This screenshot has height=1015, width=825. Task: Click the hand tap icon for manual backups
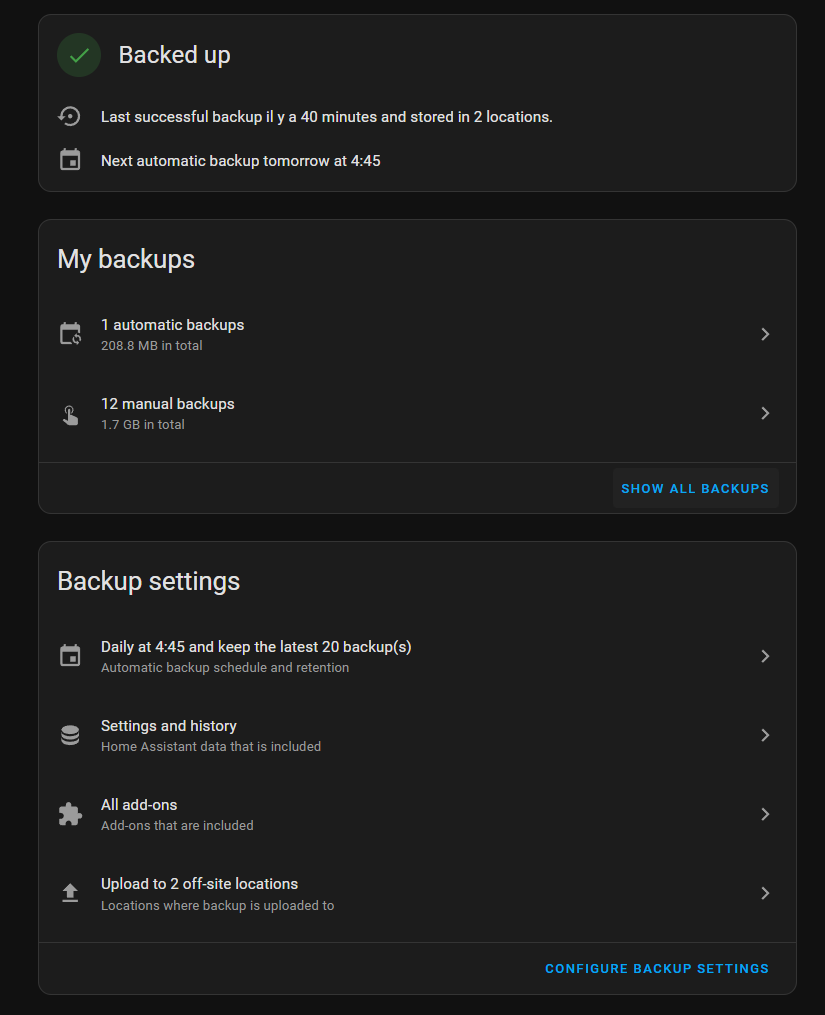point(70,413)
